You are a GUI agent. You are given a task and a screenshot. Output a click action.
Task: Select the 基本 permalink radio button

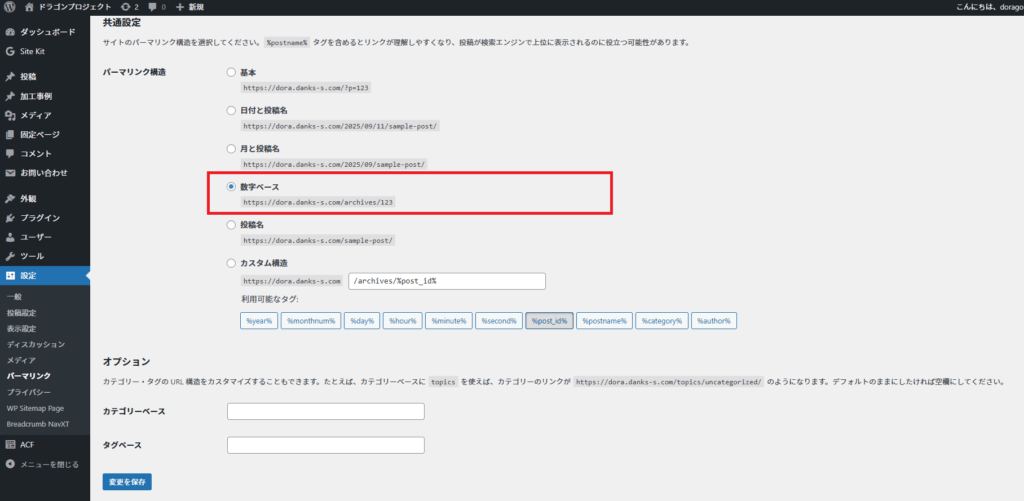pos(232,73)
